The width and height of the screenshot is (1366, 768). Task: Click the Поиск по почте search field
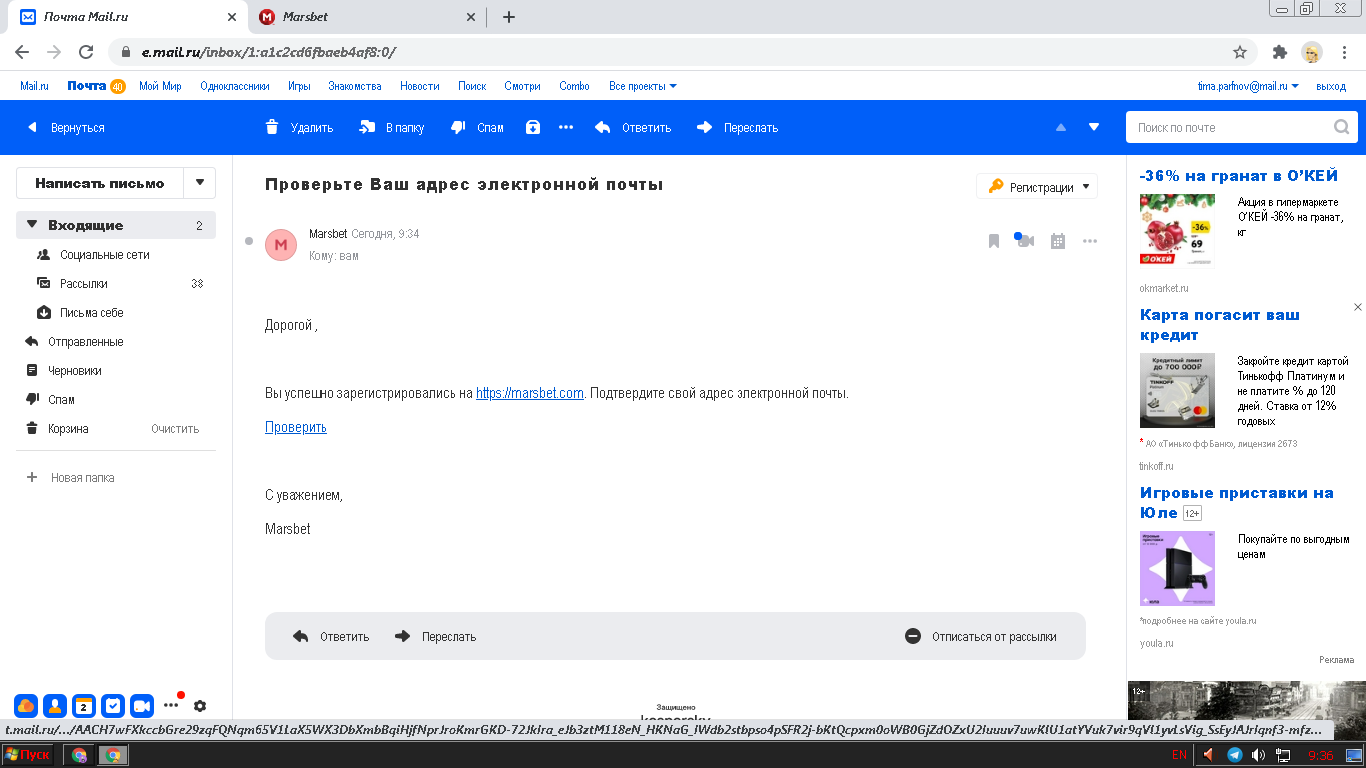[x=1230, y=127]
